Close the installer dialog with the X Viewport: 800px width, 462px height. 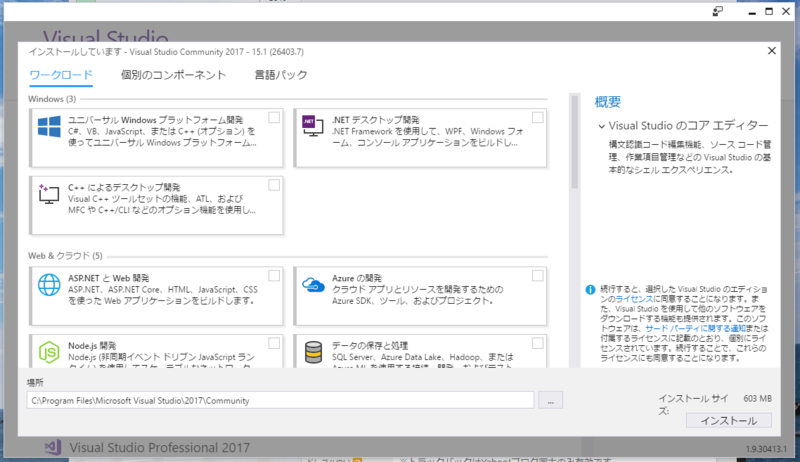771,50
